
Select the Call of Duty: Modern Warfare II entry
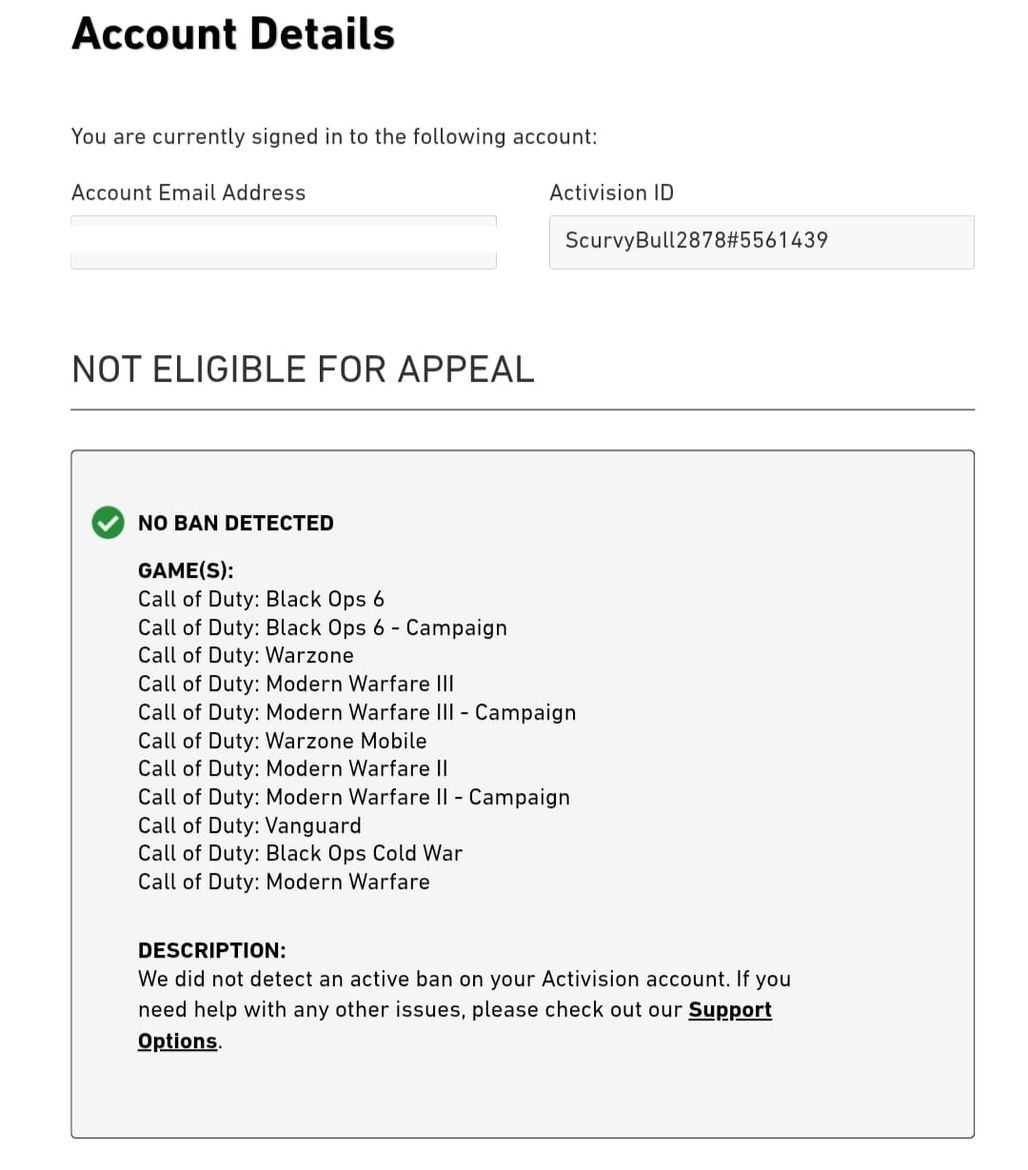point(293,769)
